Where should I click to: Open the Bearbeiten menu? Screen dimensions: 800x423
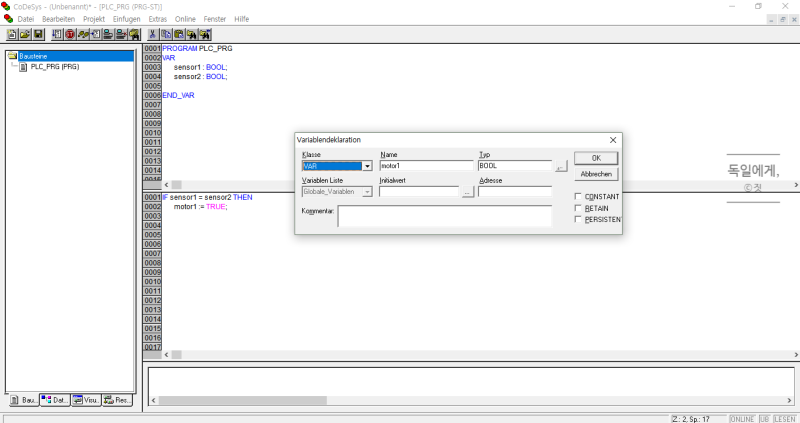[58, 19]
